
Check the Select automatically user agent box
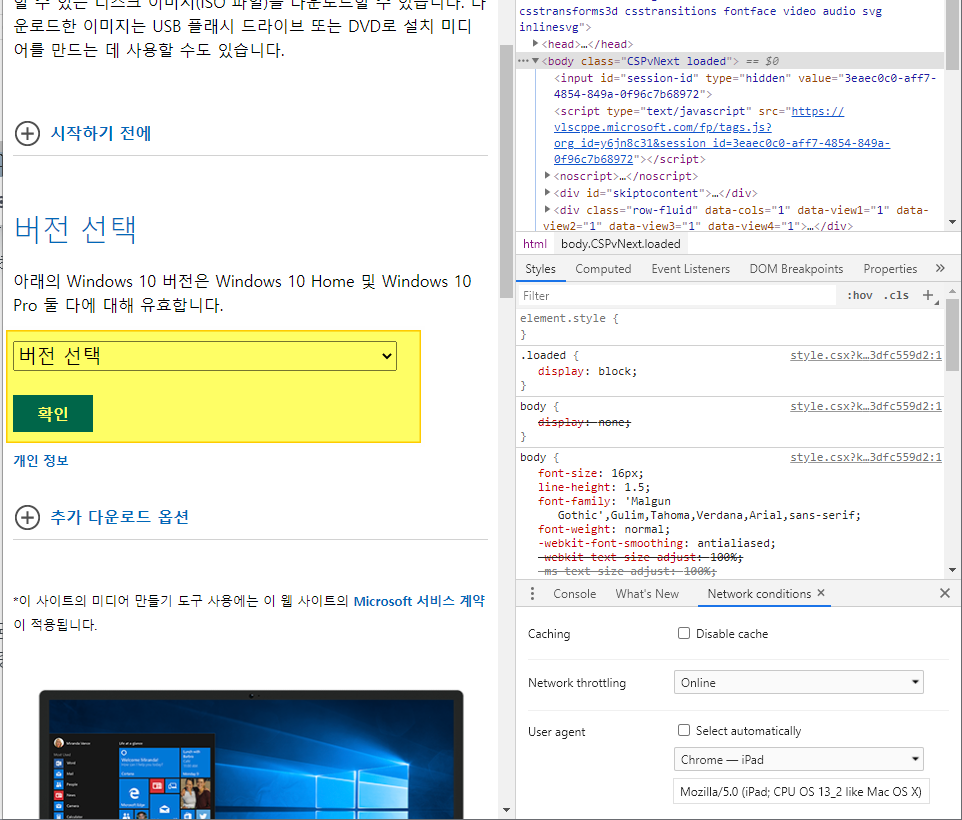click(x=684, y=731)
